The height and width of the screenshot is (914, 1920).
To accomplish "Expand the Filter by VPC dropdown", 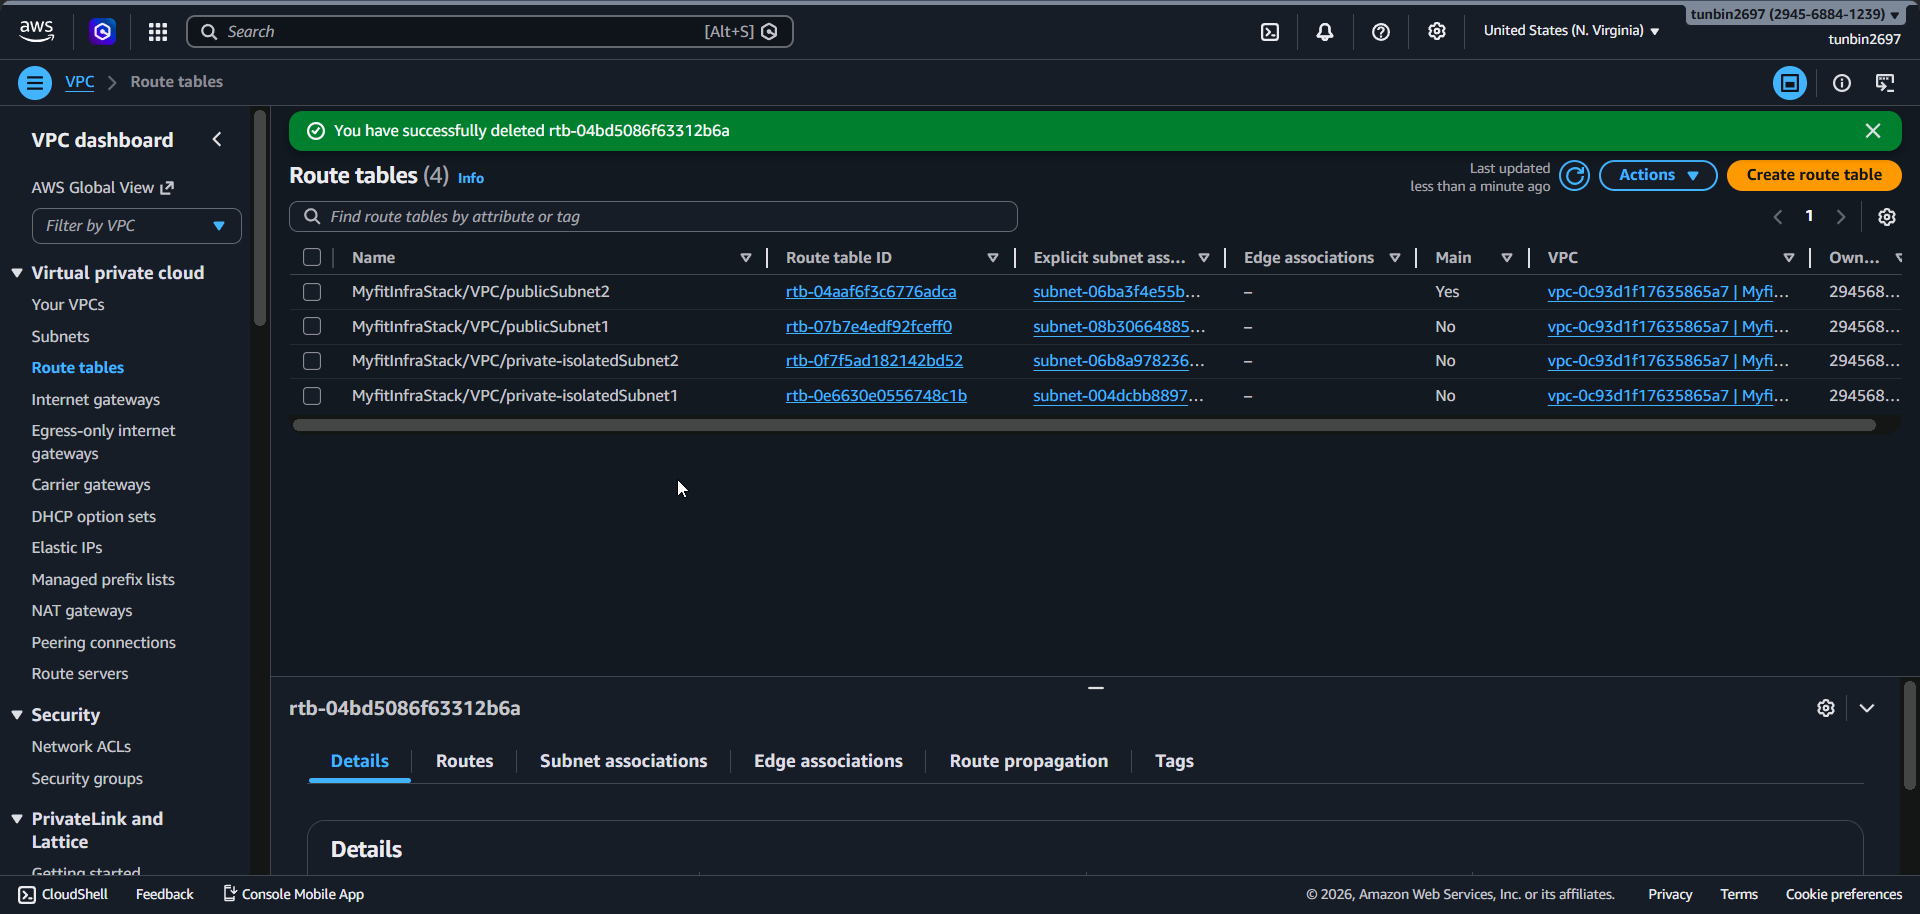I will (x=136, y=226).
